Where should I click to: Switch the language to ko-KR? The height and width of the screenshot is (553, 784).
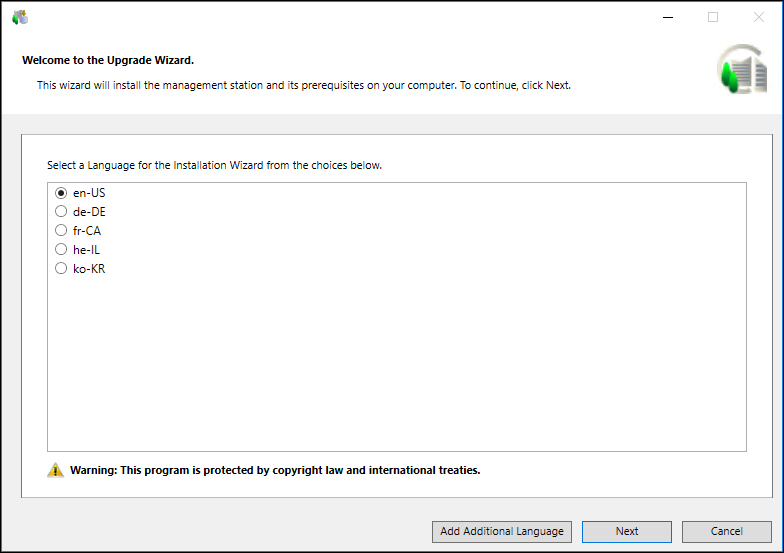pyautogui.click(x=61, y=269)
